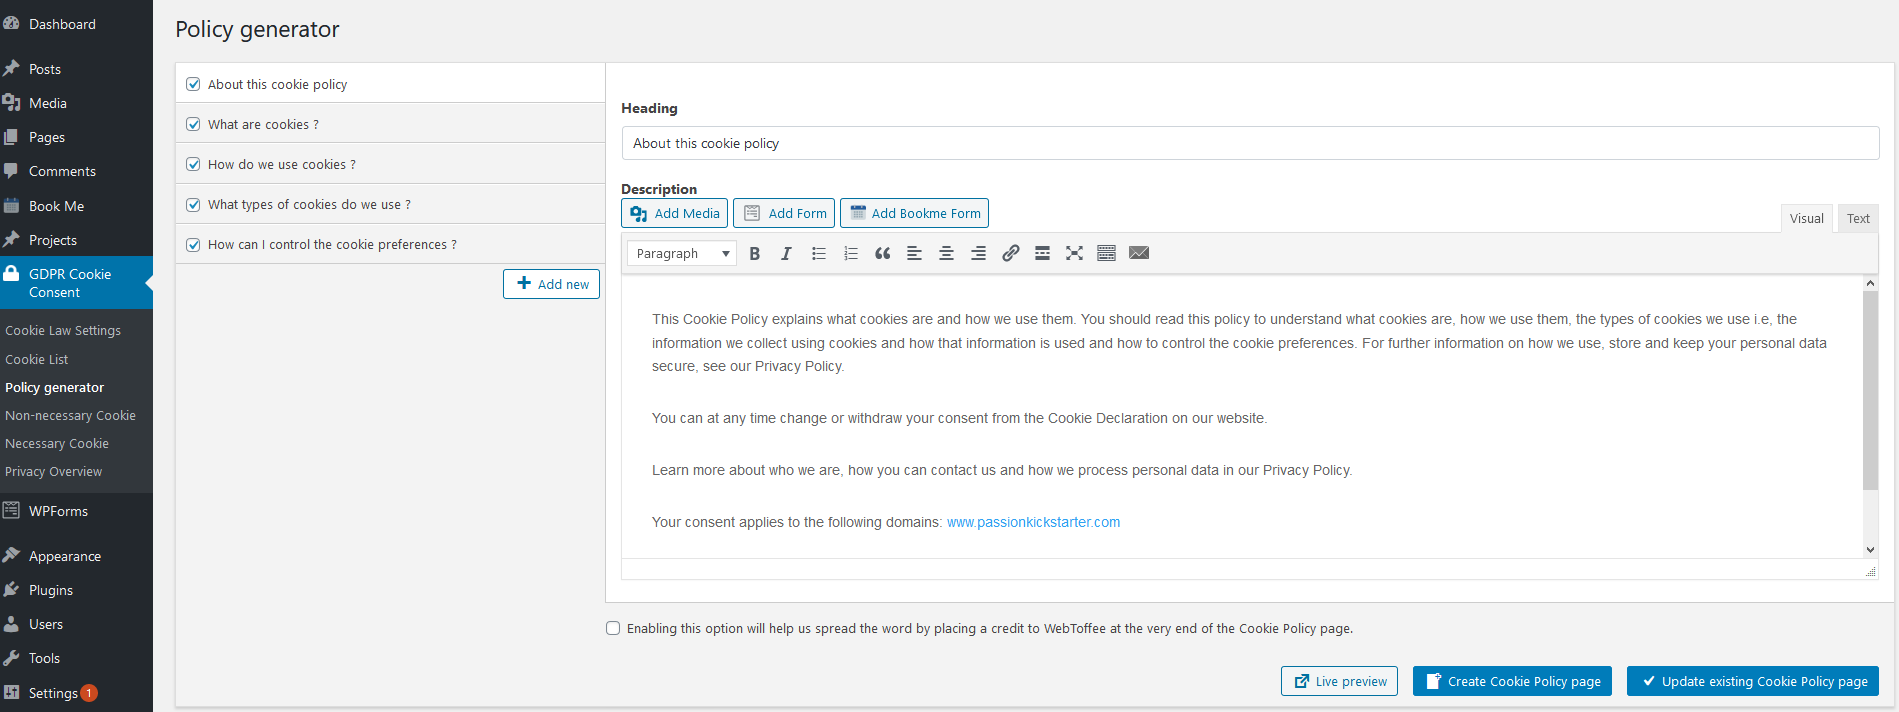Click Update existing Cookie Policy page
The height and width of the screenshot is (712, 1899).
tap(1753, 681)
